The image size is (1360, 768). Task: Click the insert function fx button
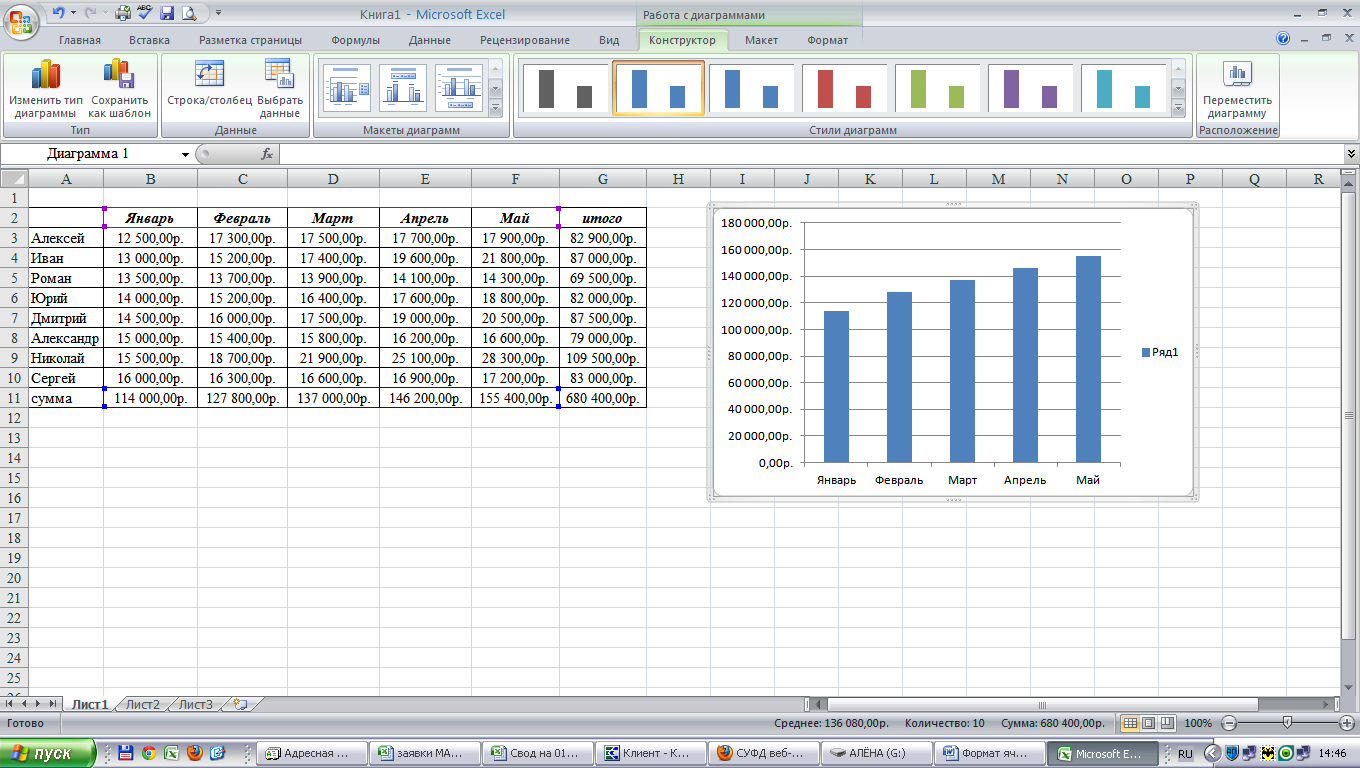pyautogui.click(x=267, y=154)
